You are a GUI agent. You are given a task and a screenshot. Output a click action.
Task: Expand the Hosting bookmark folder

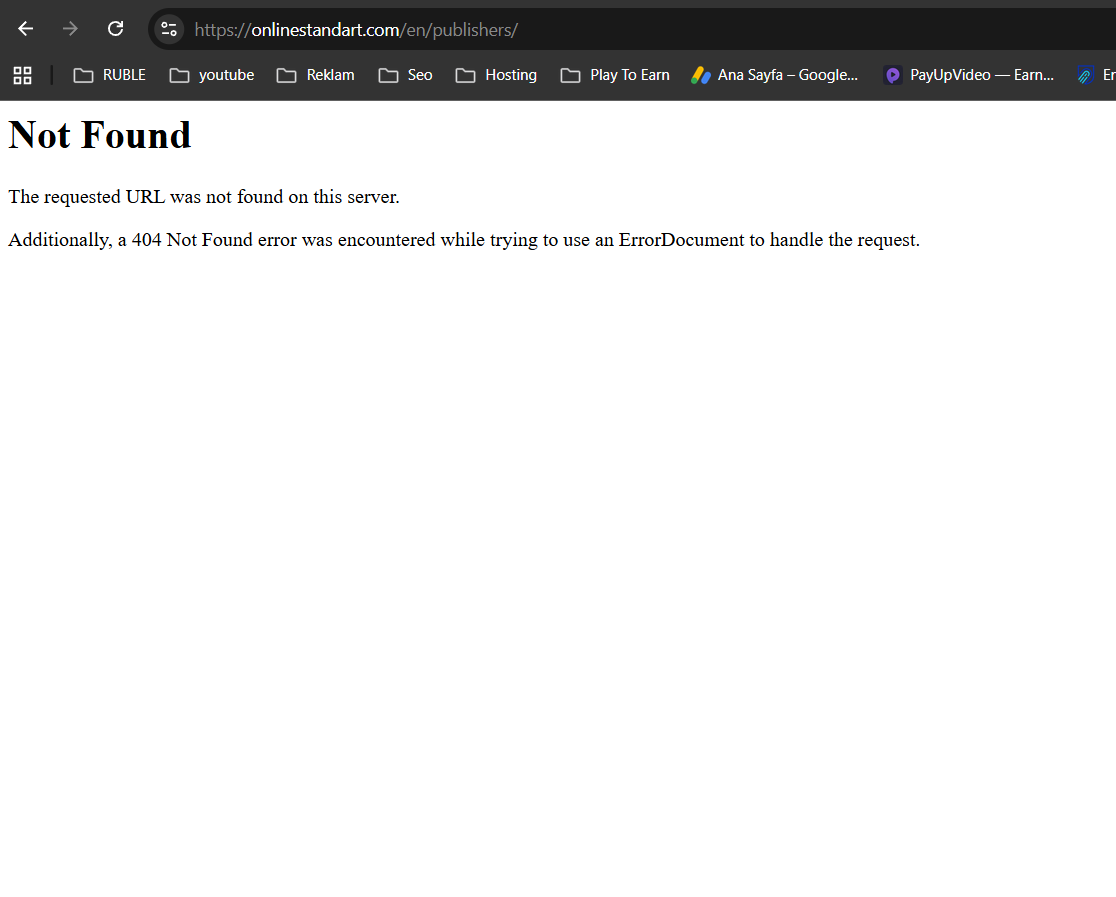pos(496,75)
